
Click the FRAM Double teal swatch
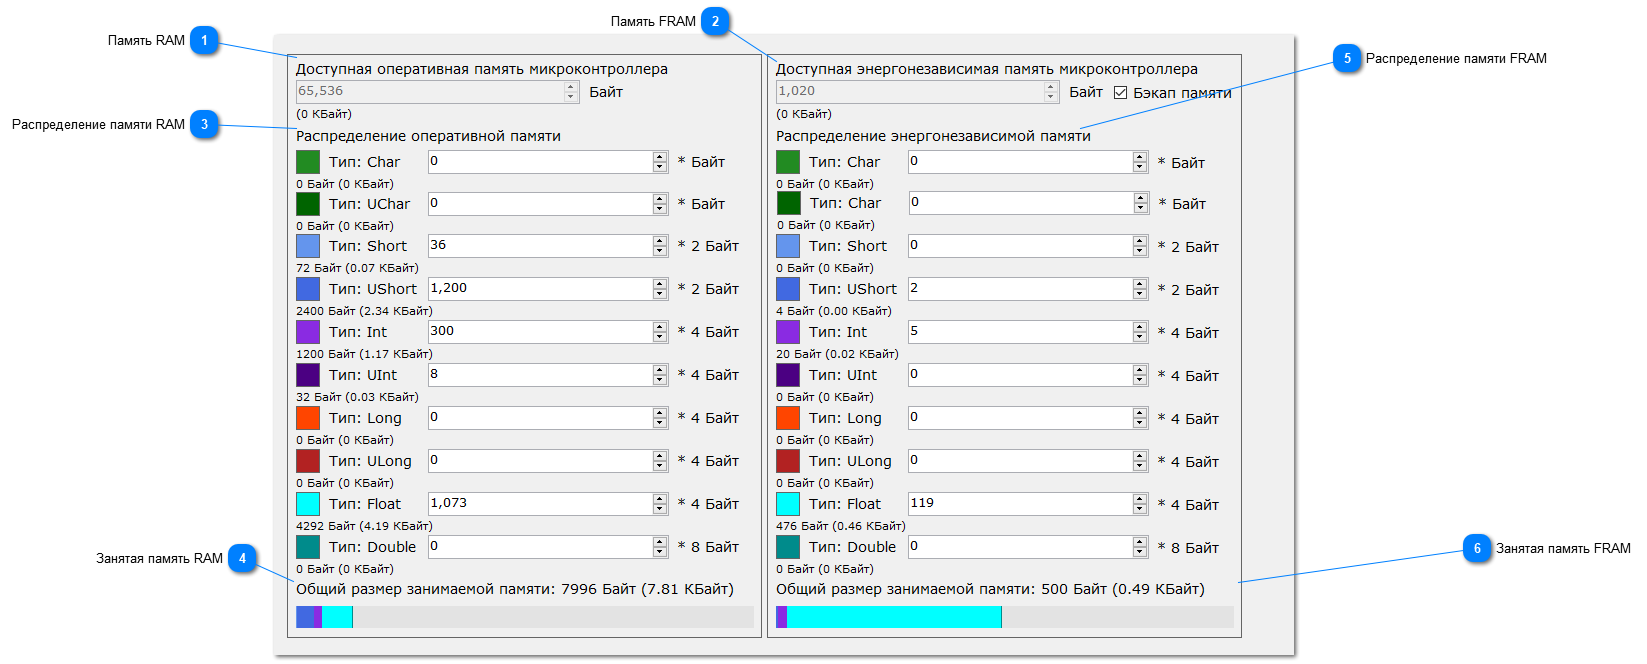788,547
